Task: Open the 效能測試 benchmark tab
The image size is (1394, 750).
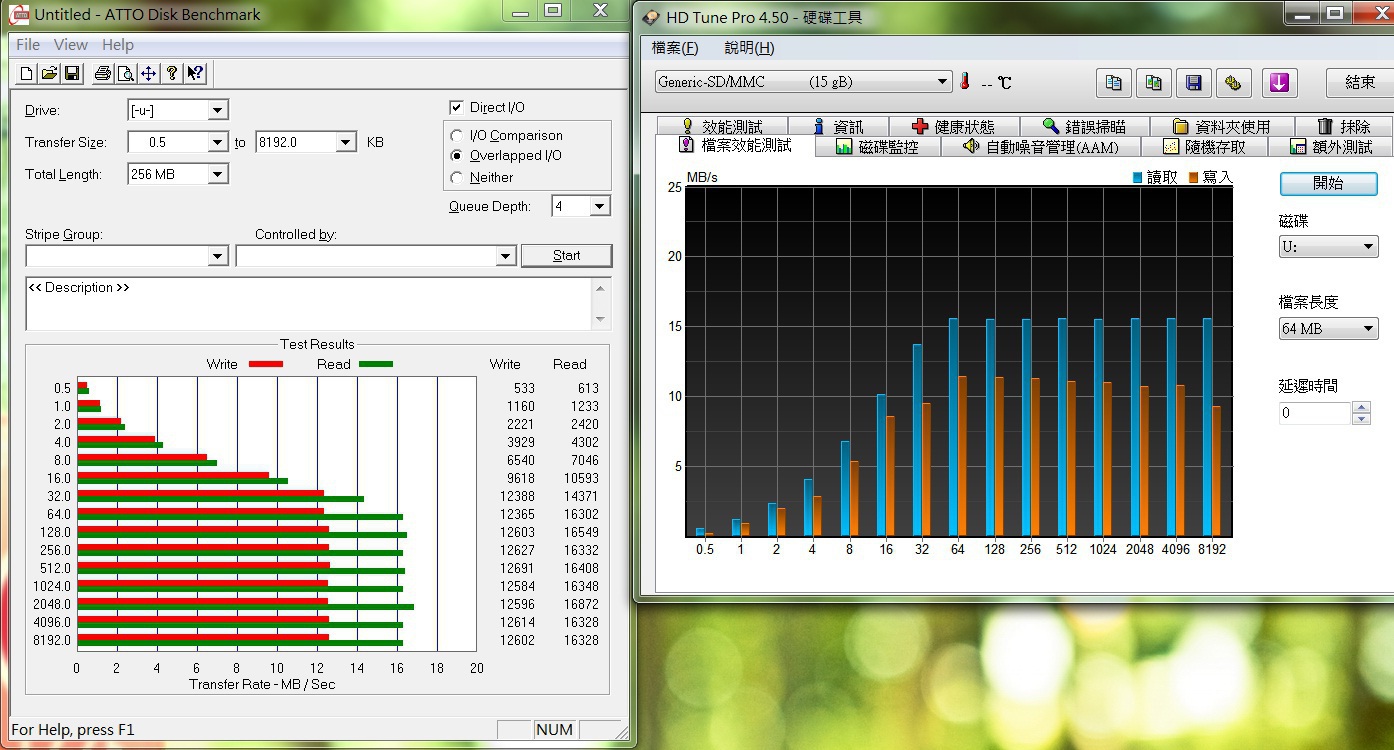Action: [x=722, y=126]
